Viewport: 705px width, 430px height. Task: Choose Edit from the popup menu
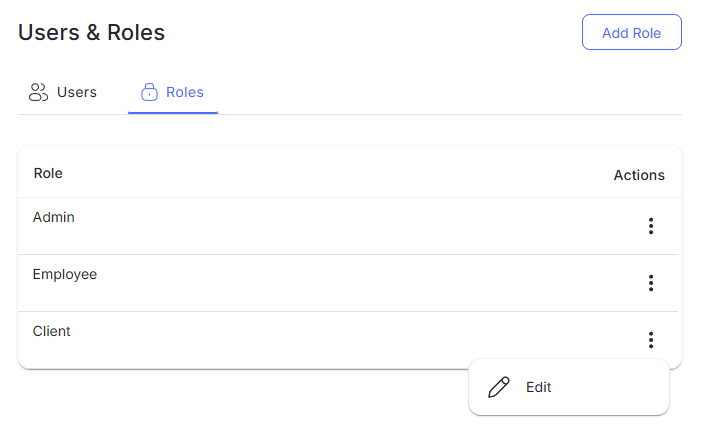(569, 387)
